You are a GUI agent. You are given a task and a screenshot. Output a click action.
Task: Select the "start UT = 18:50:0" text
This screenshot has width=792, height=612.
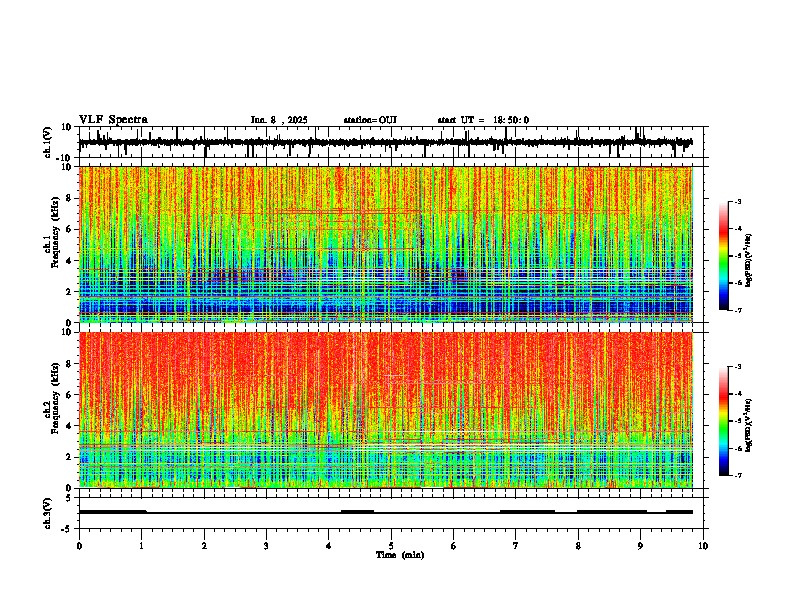(483, 120)
